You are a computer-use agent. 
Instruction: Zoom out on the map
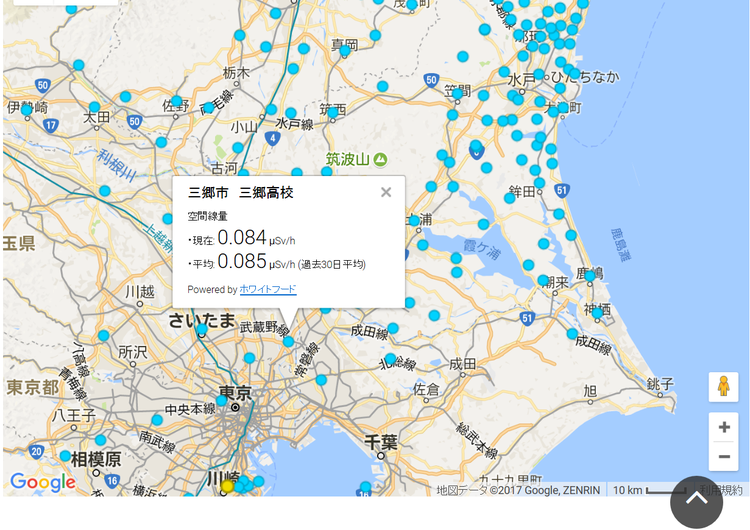point(723,457)
